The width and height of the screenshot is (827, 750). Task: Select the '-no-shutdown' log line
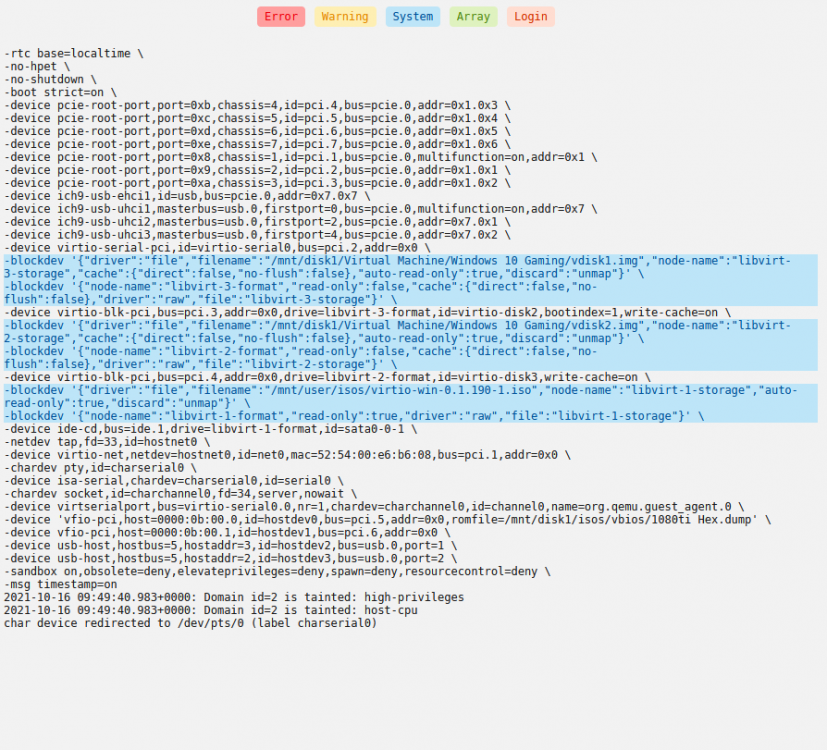pyautogui.click(x=51, y=80)
